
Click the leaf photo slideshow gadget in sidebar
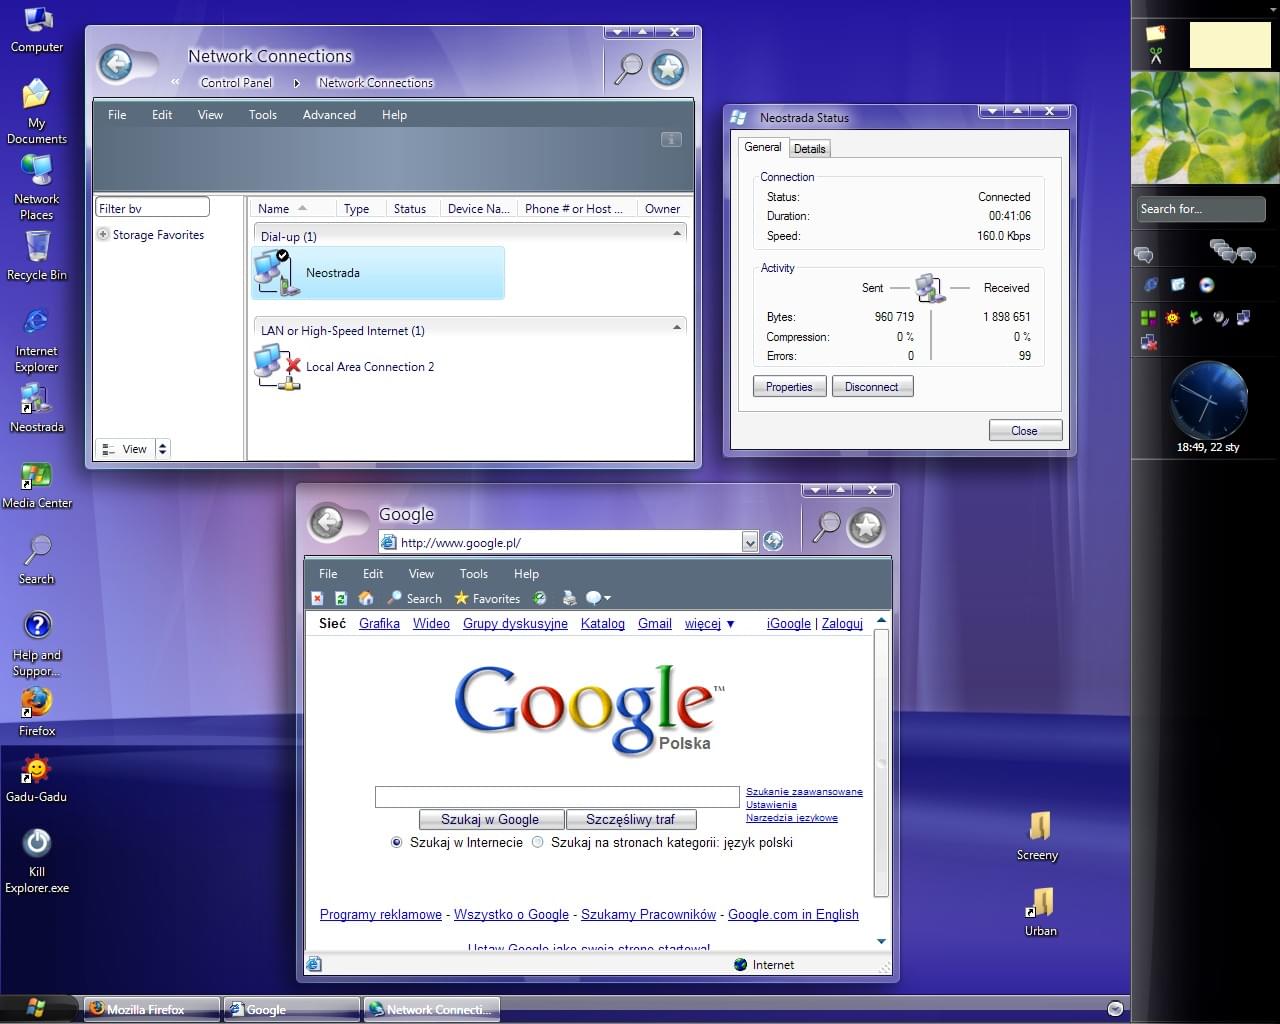click(1205, 128)
